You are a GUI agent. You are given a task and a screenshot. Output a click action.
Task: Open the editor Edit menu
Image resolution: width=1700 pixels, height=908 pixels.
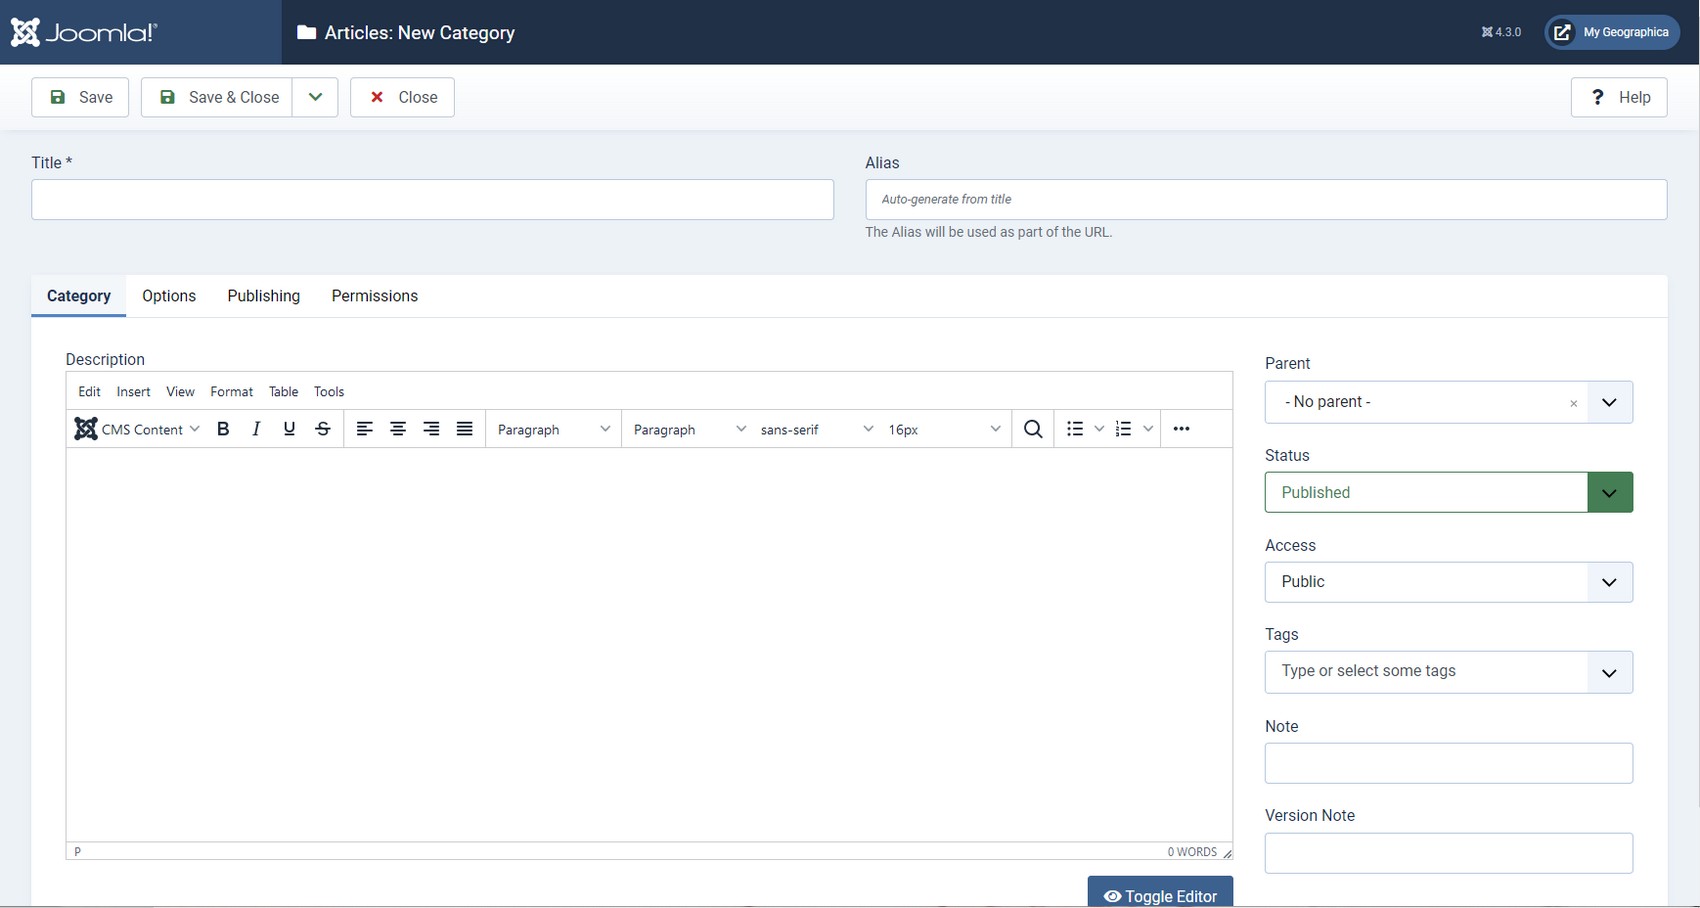(x=89, y=391)
